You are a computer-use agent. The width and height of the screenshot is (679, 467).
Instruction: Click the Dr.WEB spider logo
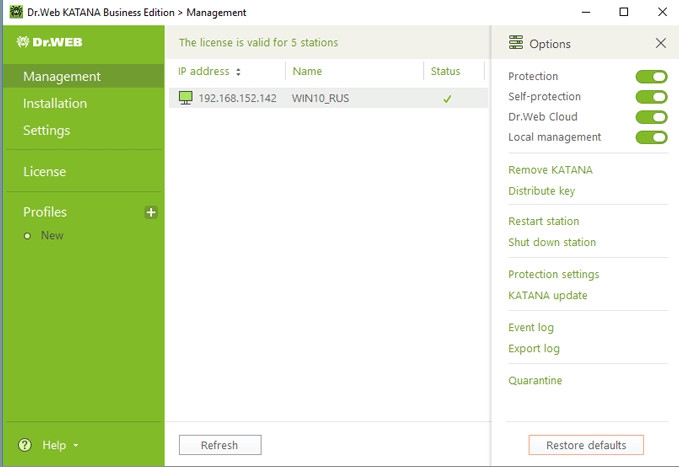tap(49, 42)
